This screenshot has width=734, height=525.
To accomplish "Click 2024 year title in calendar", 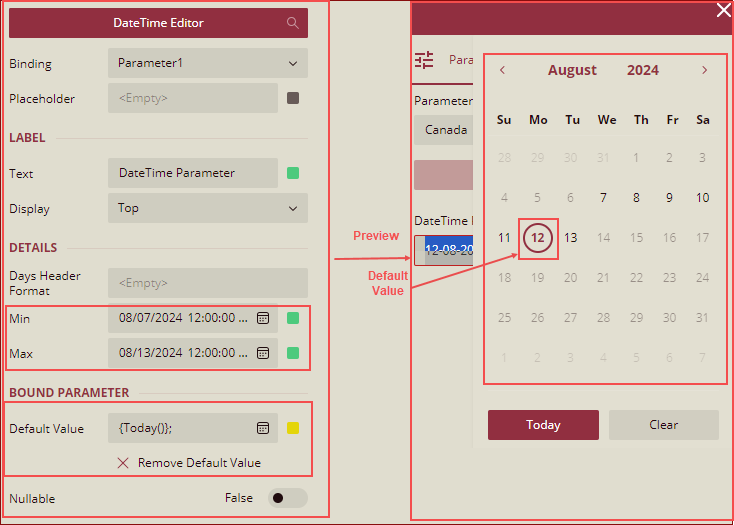I will pos(643,70).
